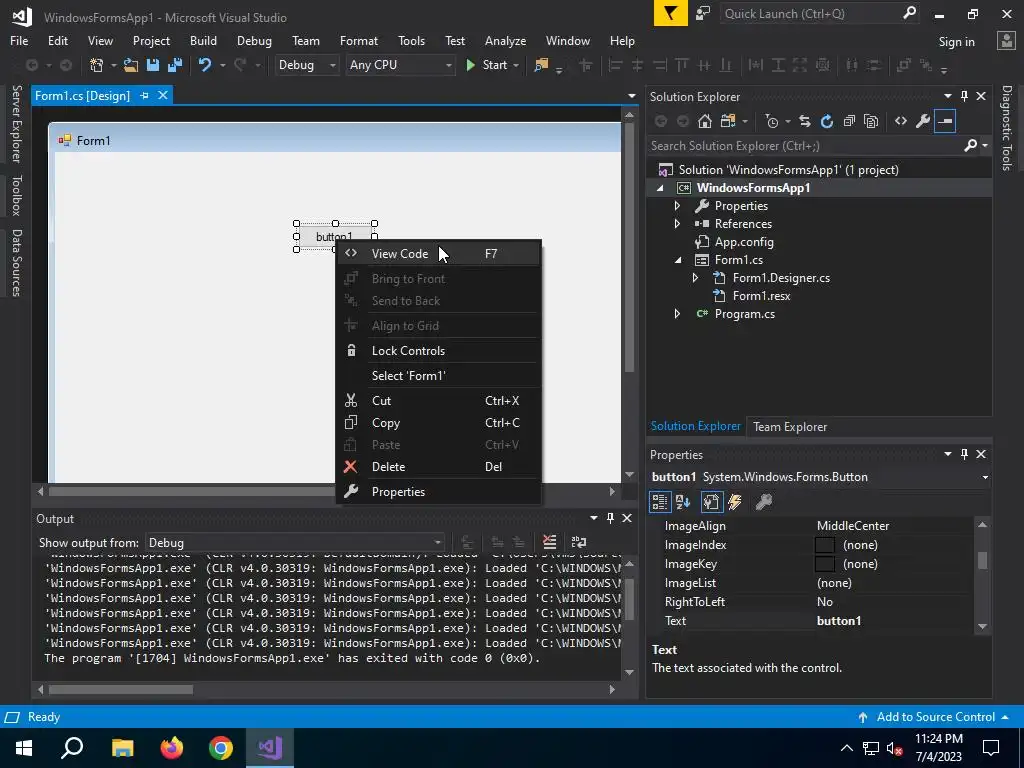Click the Collapse All icon in Solution Explorer
1024x768 pixels.
click(849, 121)
